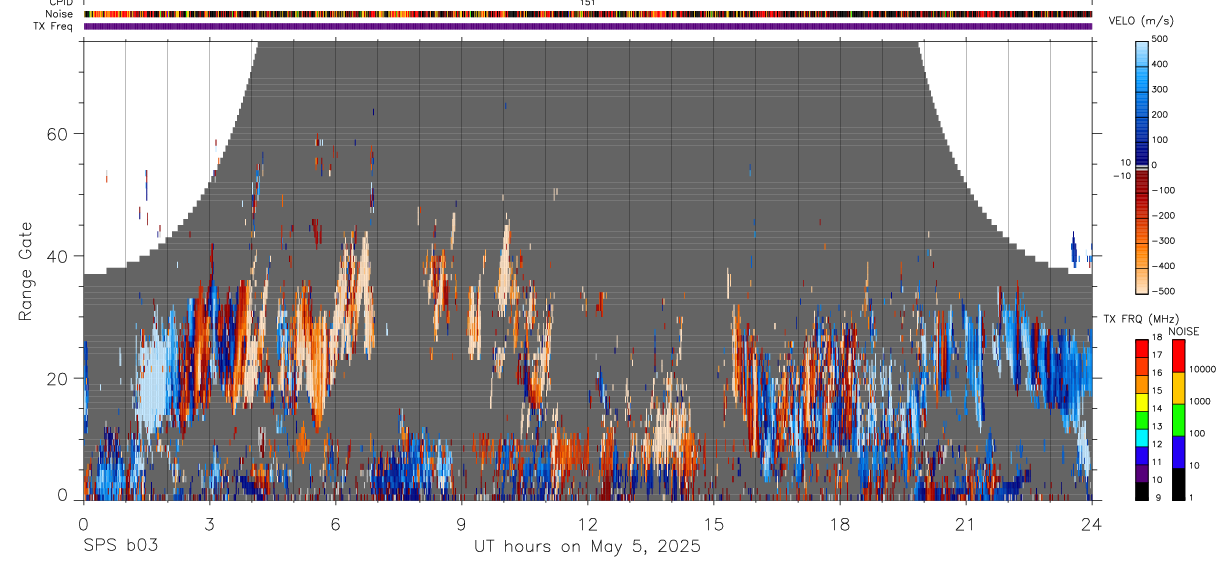Click the '6' UT hour tick label
This screenshot has width=1228, height=567.
335,523
